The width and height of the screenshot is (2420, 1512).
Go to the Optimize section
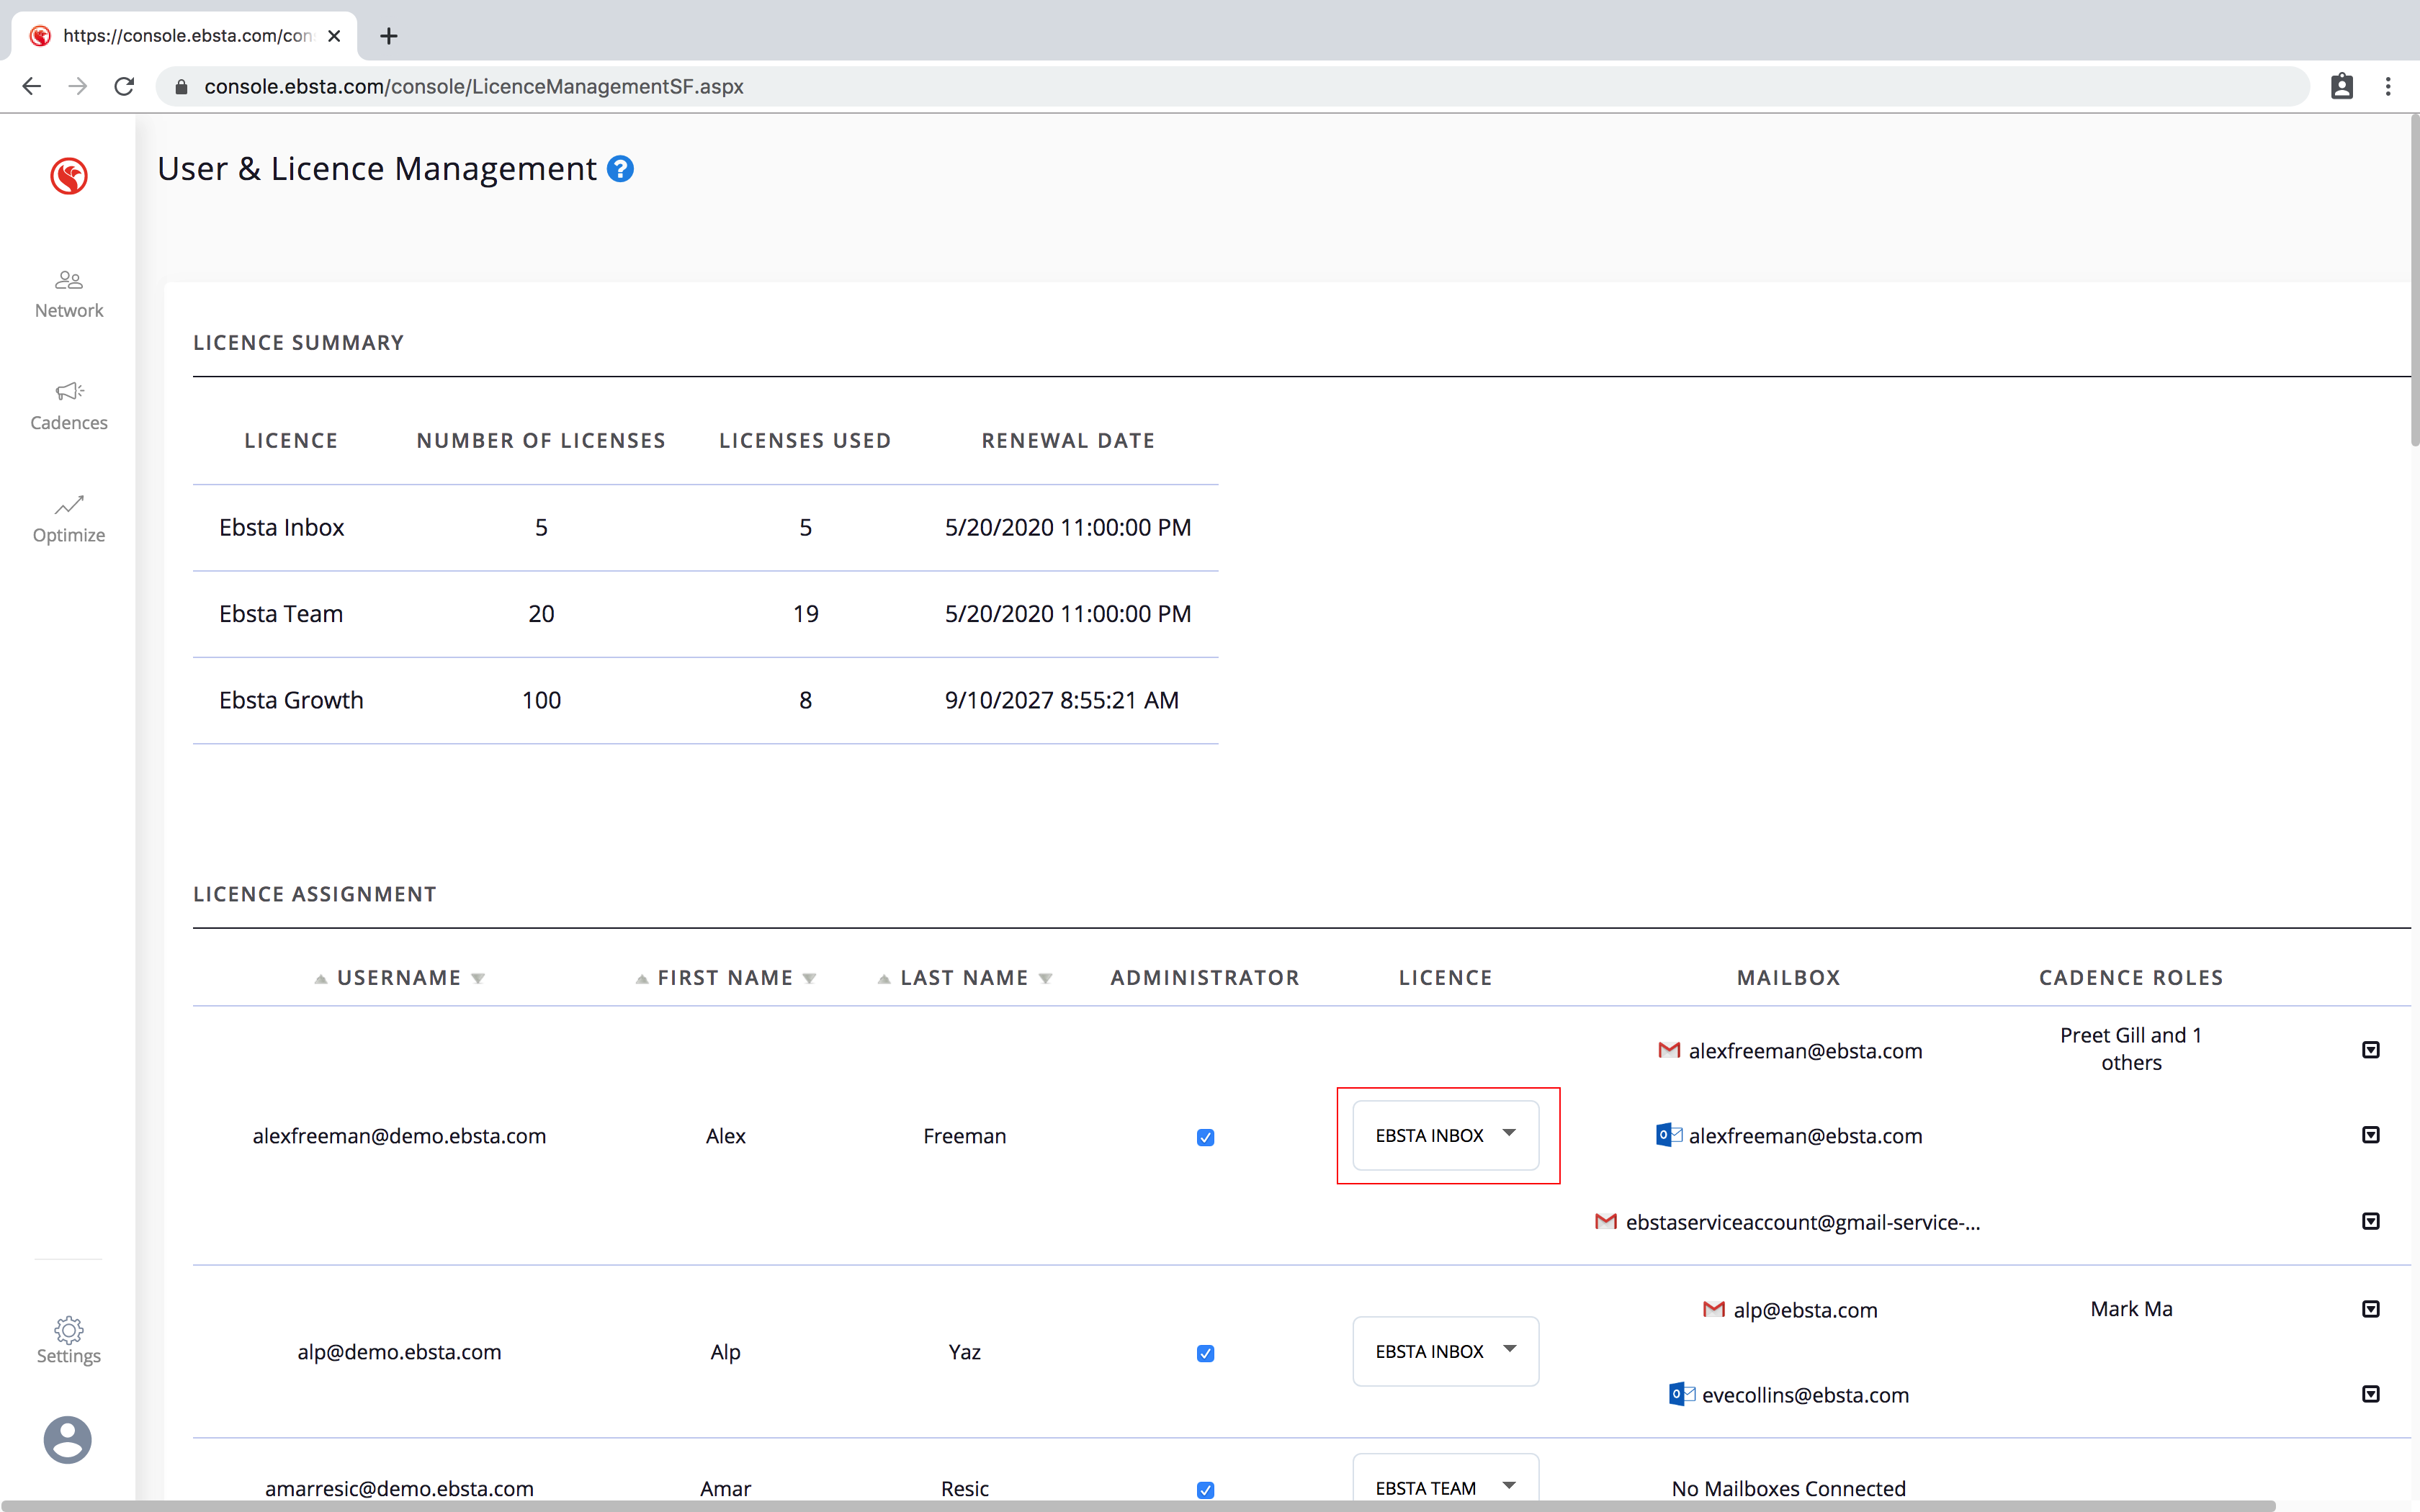tap(68, 518)
